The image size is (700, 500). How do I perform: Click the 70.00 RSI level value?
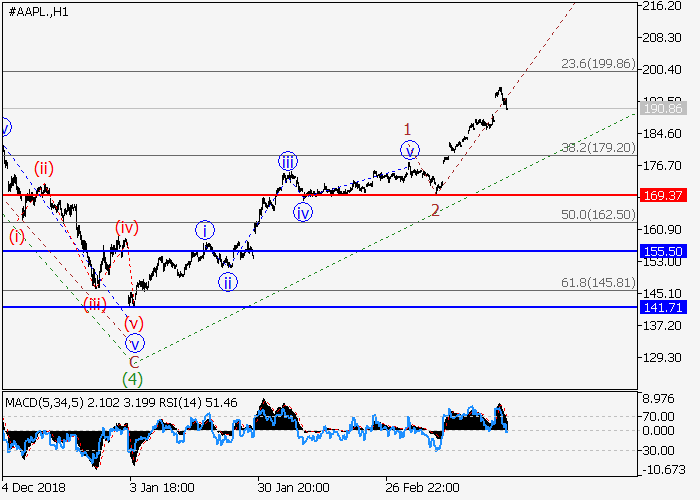point(658,417)
